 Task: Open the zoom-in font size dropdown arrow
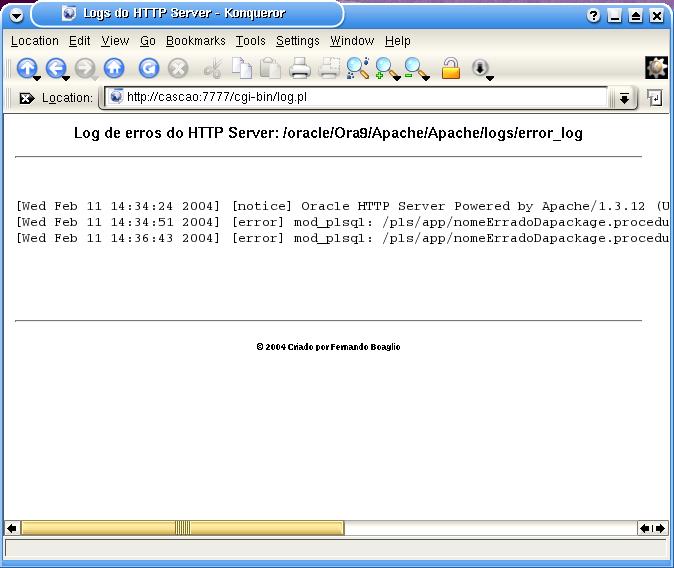(397, 78)
